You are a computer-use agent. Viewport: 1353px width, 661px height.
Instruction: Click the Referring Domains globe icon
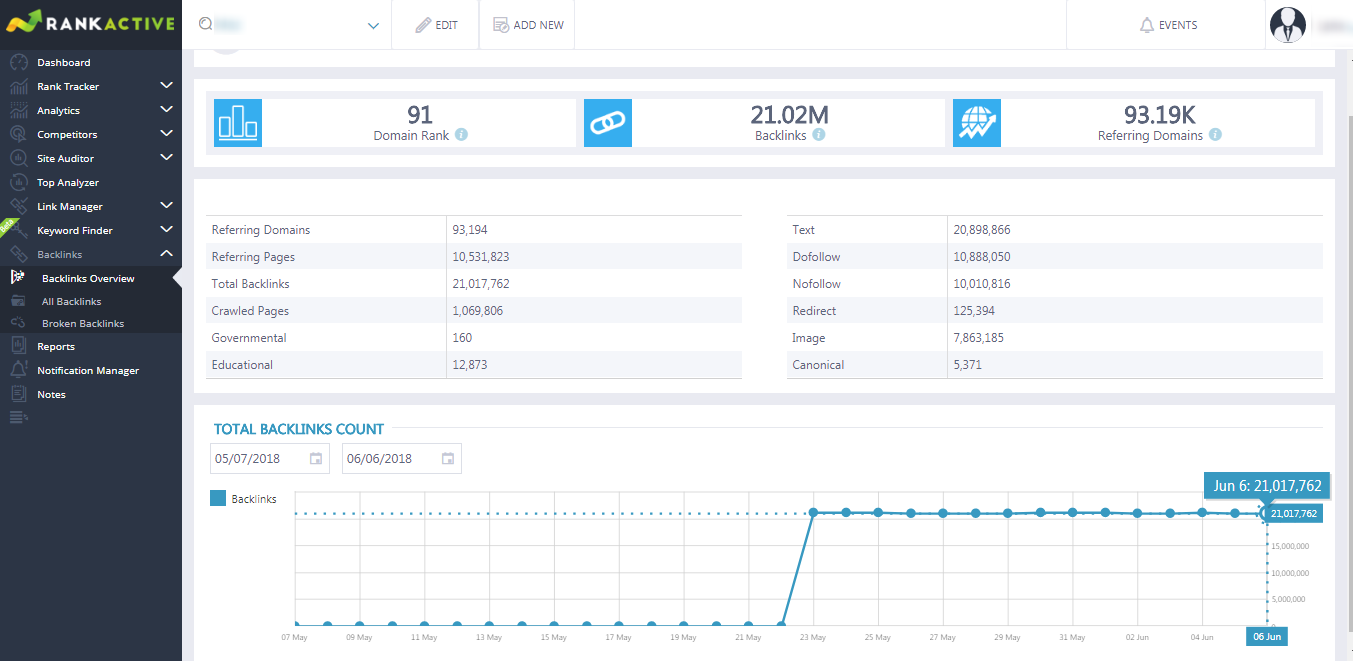(977, 123)
